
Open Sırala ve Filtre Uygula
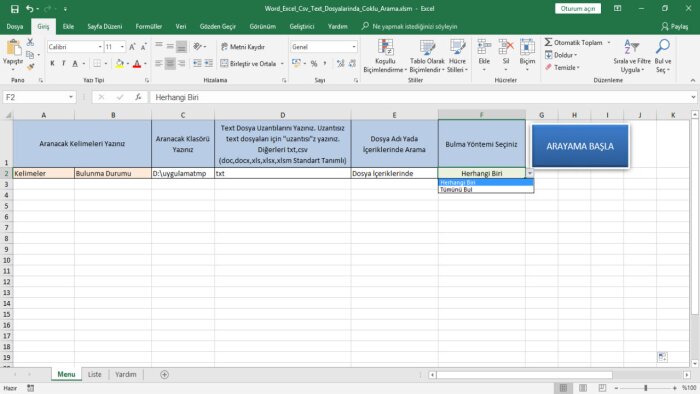[x=632, y=56]
